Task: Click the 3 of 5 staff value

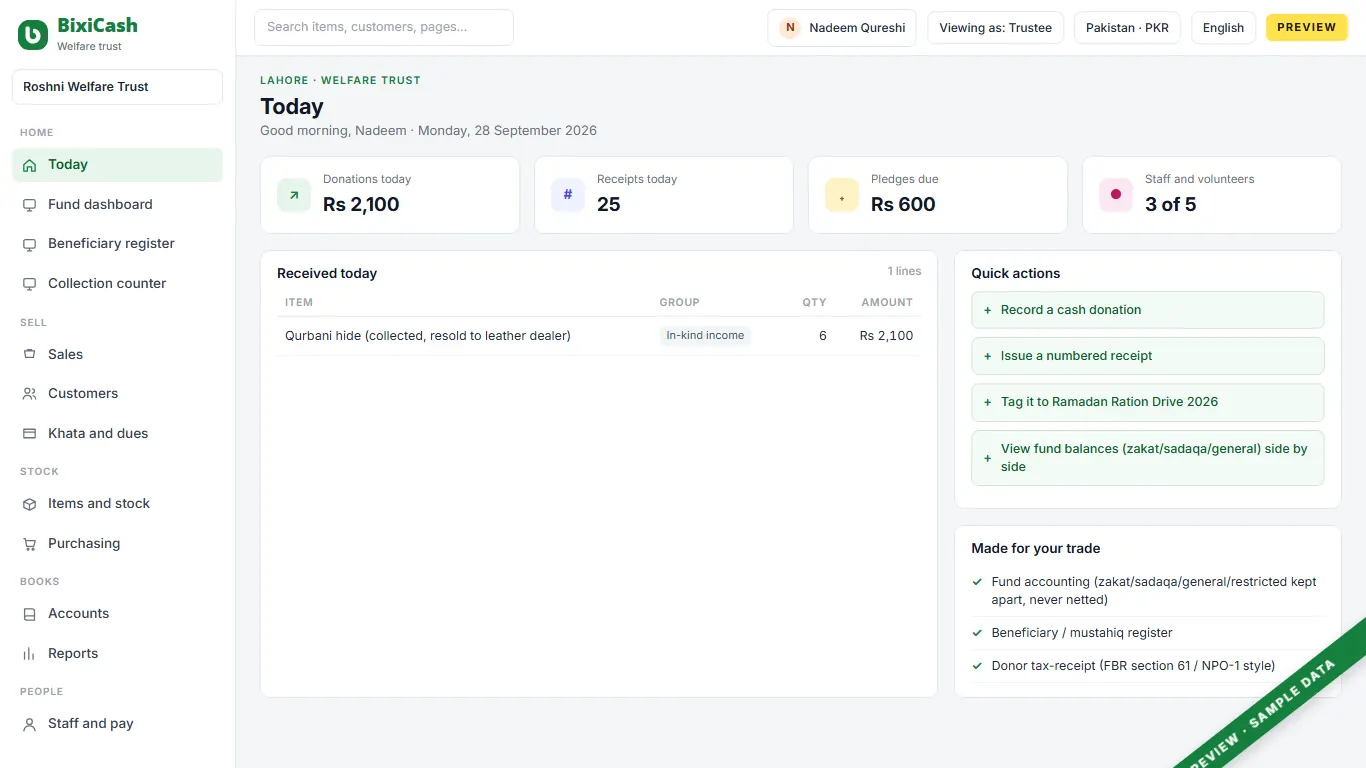Action: 1170,204
